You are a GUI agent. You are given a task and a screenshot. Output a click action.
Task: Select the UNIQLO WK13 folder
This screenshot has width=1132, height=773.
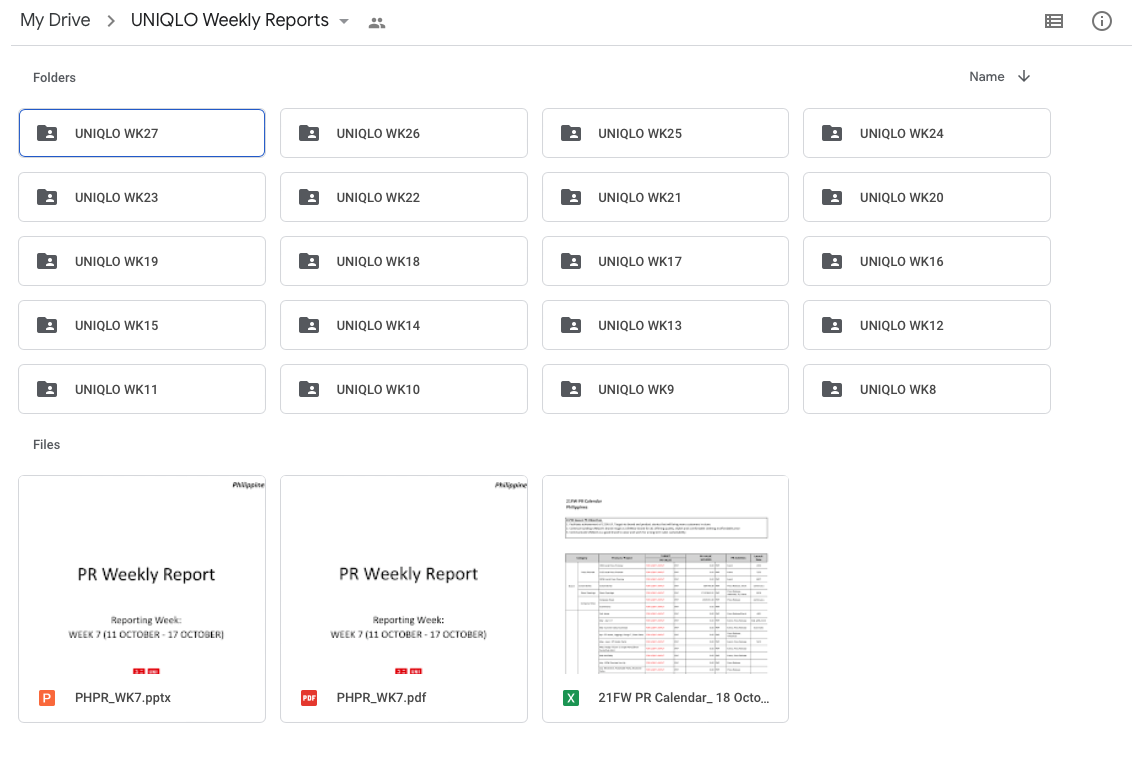click(664, 325)
